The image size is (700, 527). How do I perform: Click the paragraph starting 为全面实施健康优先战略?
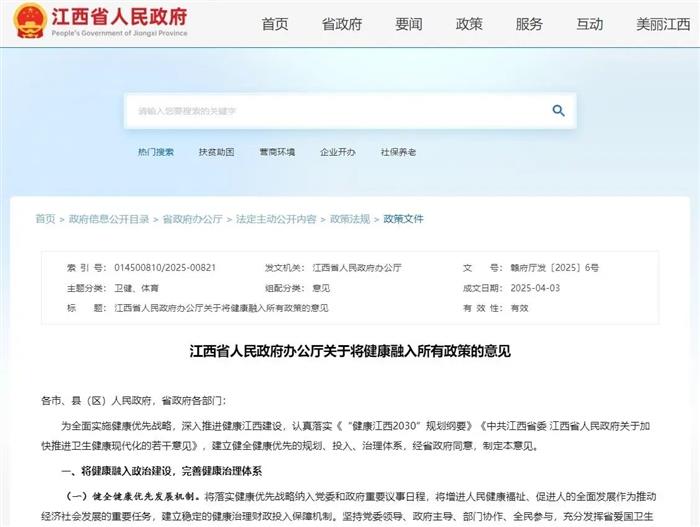pos(346,436)
